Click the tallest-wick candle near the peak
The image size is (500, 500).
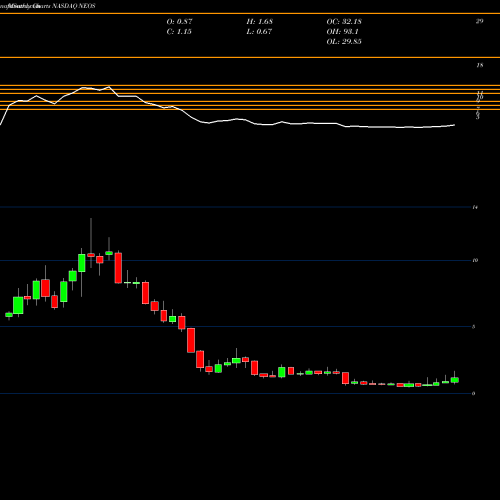91,255
